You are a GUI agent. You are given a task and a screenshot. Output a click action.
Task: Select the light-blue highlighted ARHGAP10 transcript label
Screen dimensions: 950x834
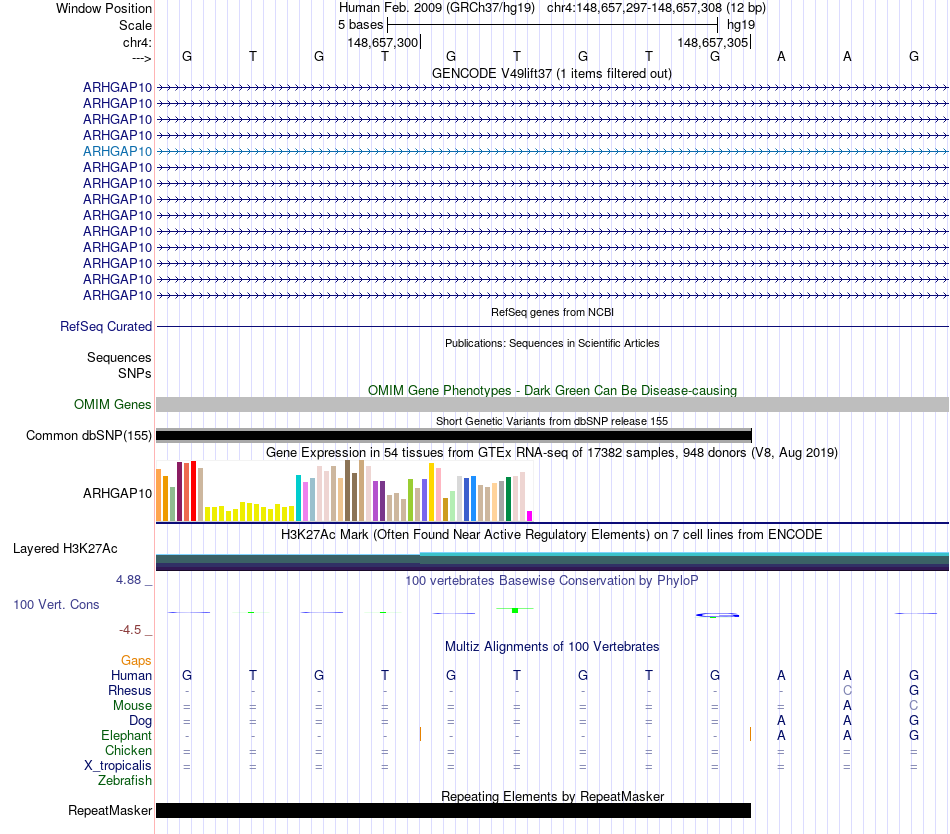coord(118,151)
